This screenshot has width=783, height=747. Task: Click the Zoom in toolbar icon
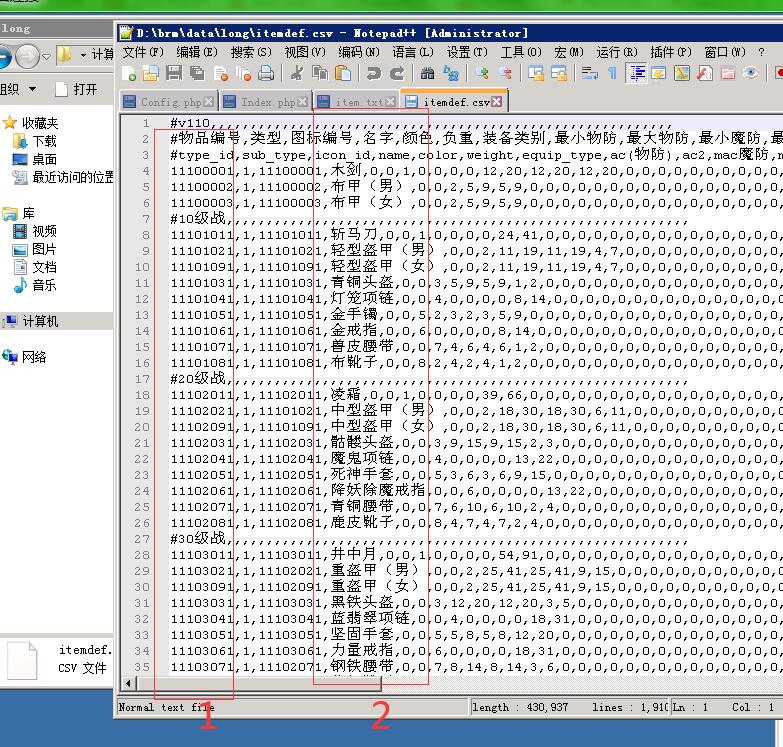482,73
